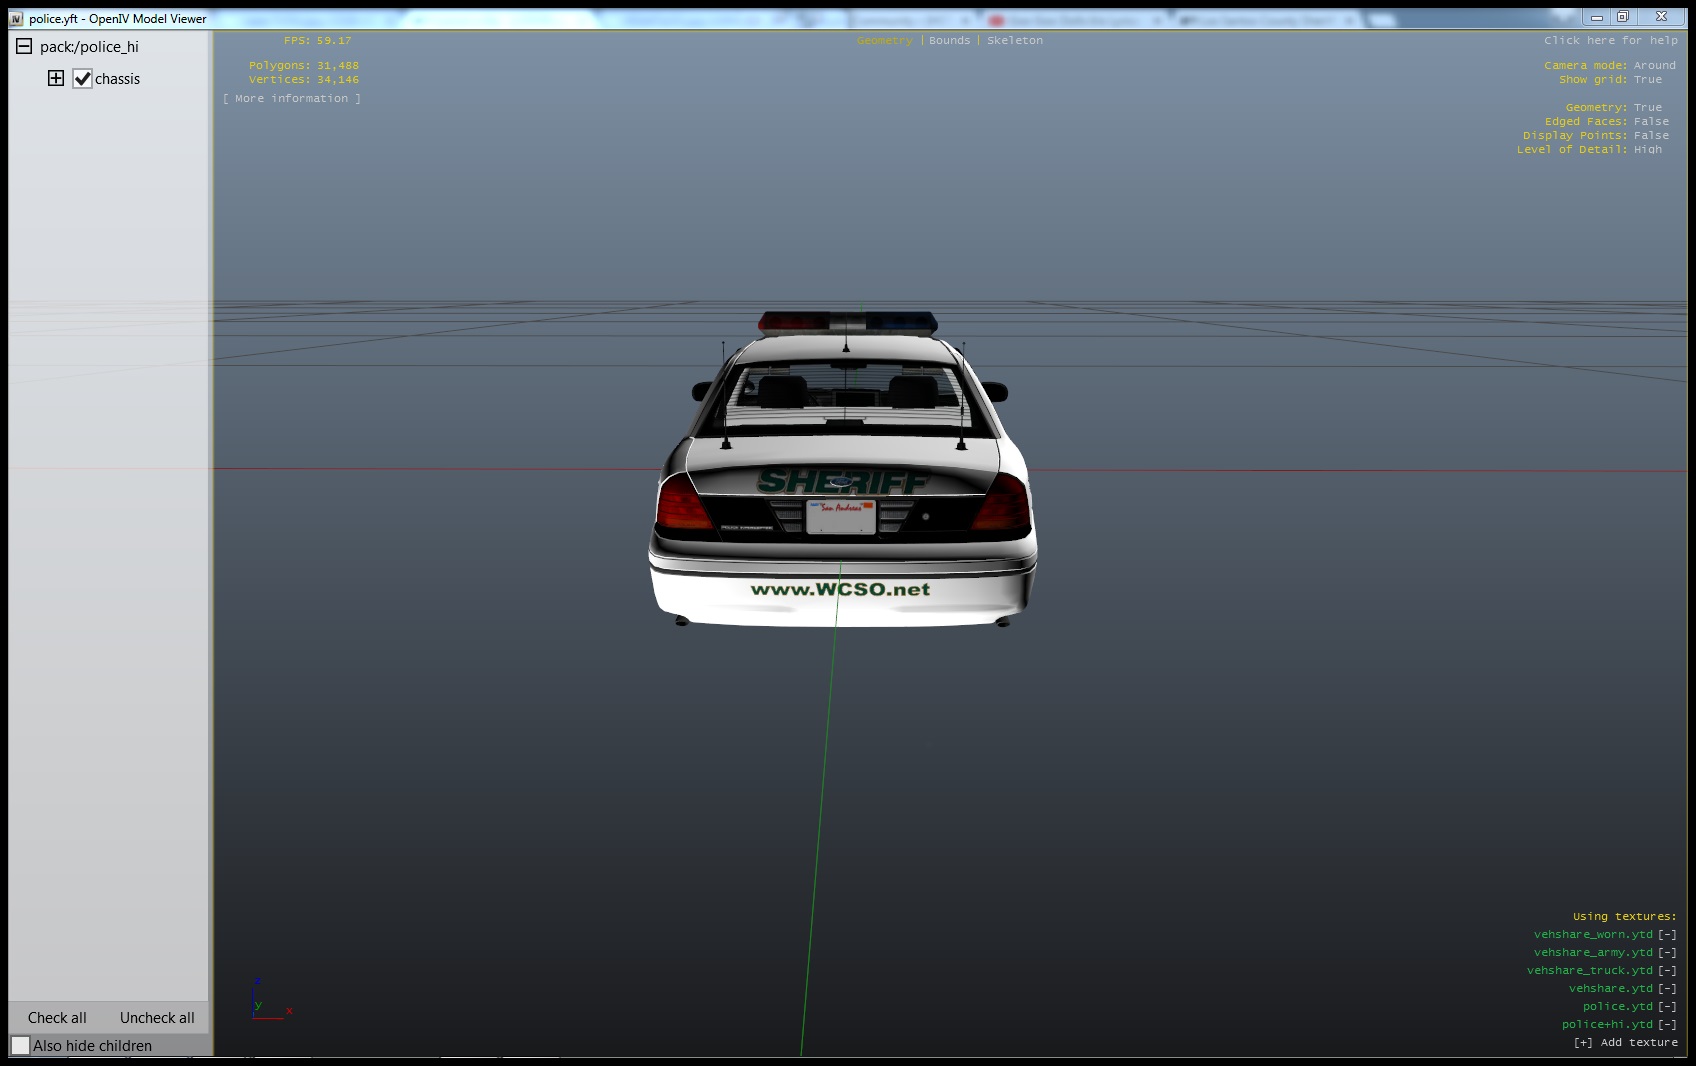Remove the vehshare_truck.ytd texture with [-]
1696x1066 pixels.
1666,971
